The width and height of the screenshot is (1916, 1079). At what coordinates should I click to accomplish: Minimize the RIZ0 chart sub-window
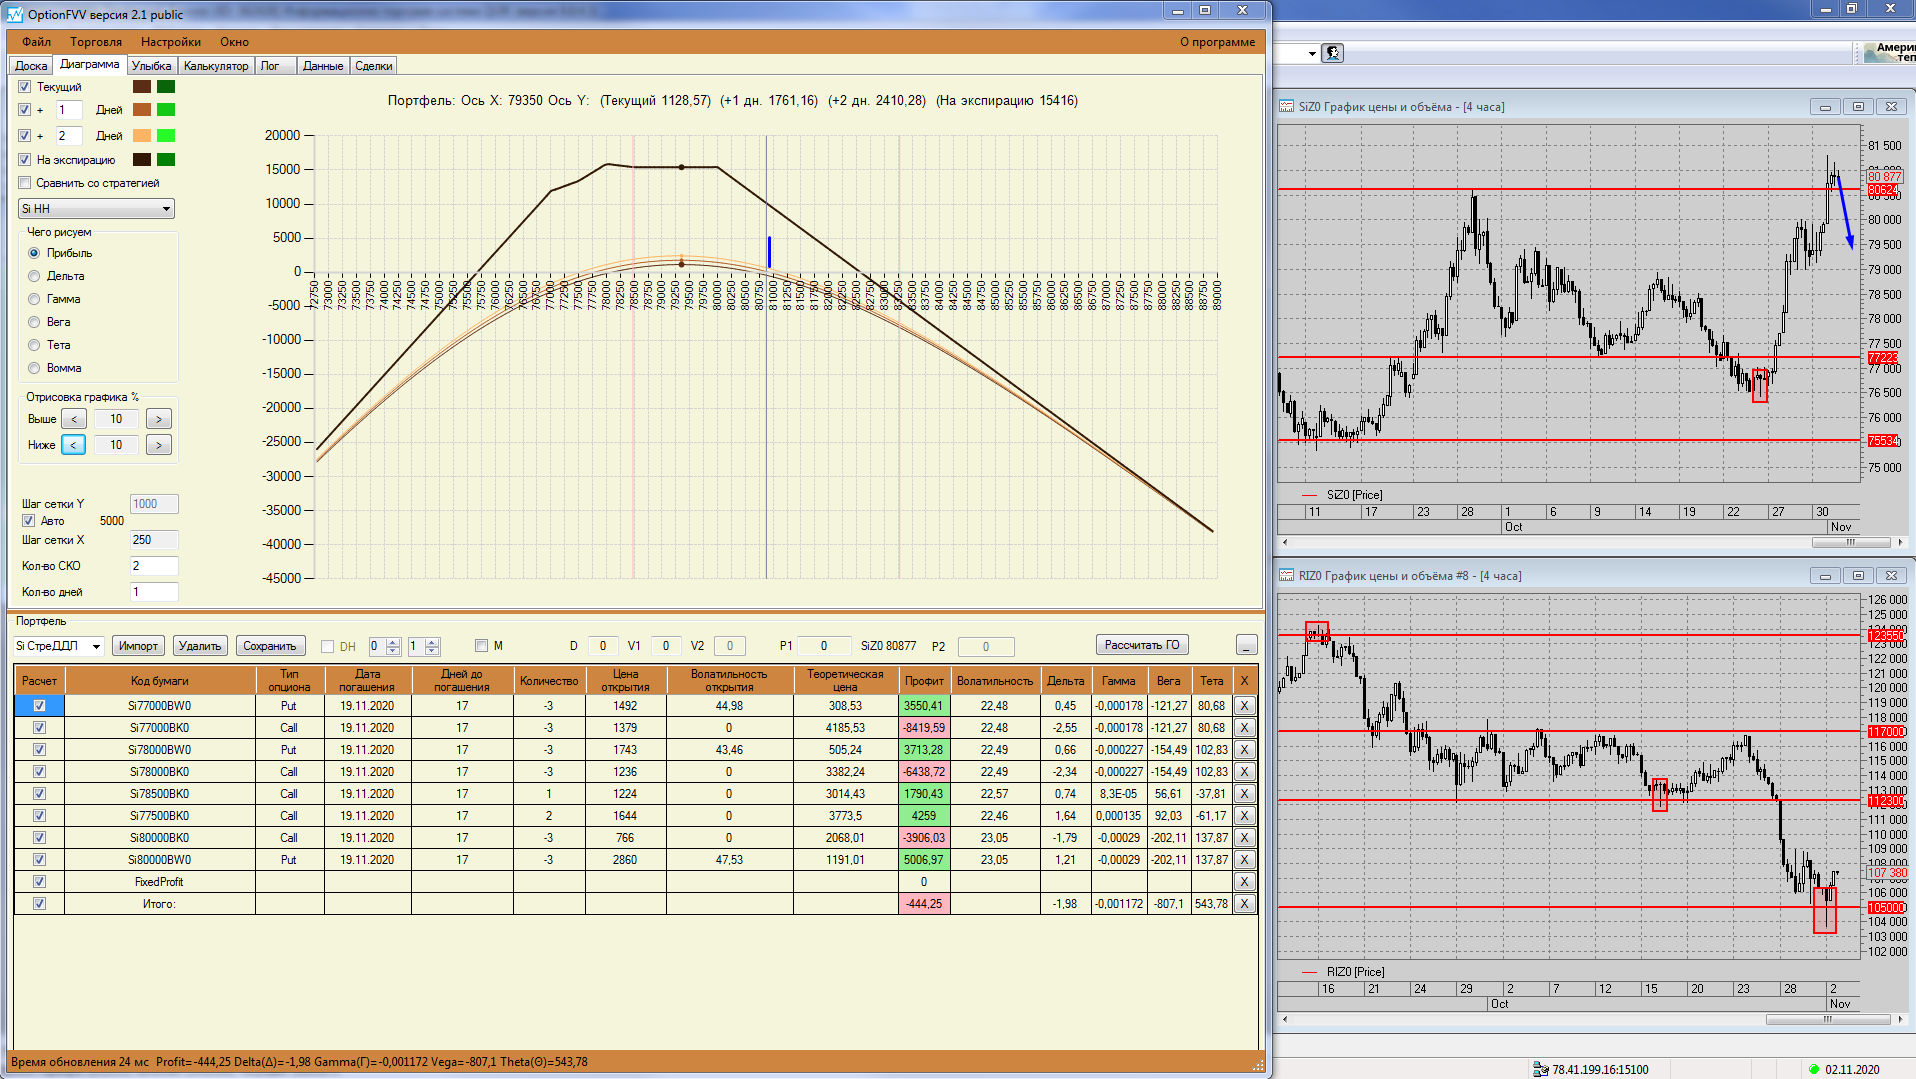coord(1825,576)
